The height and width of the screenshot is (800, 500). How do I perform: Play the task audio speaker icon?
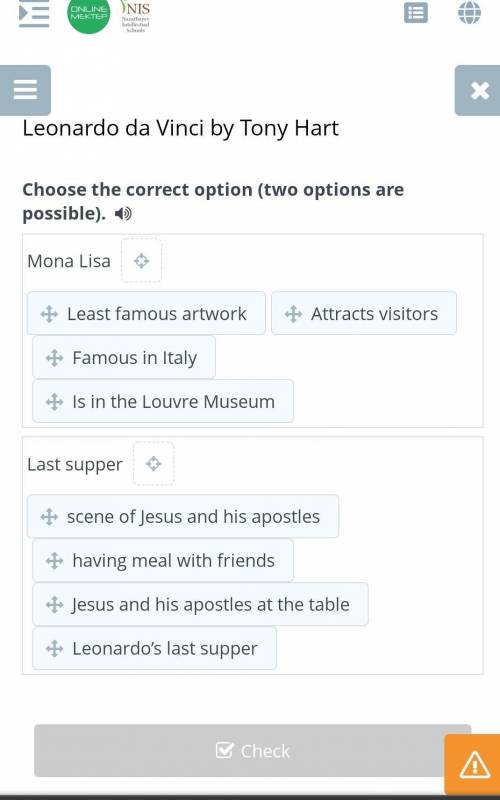click(123, 214)
